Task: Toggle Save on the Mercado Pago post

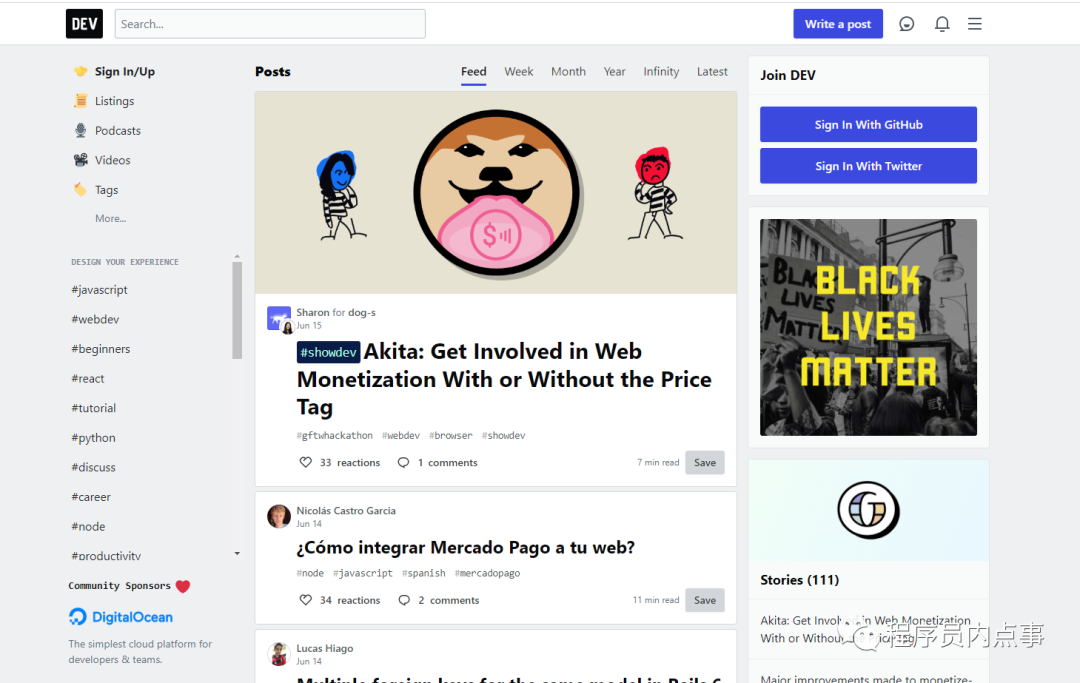Action: click(x=705, y=600)
